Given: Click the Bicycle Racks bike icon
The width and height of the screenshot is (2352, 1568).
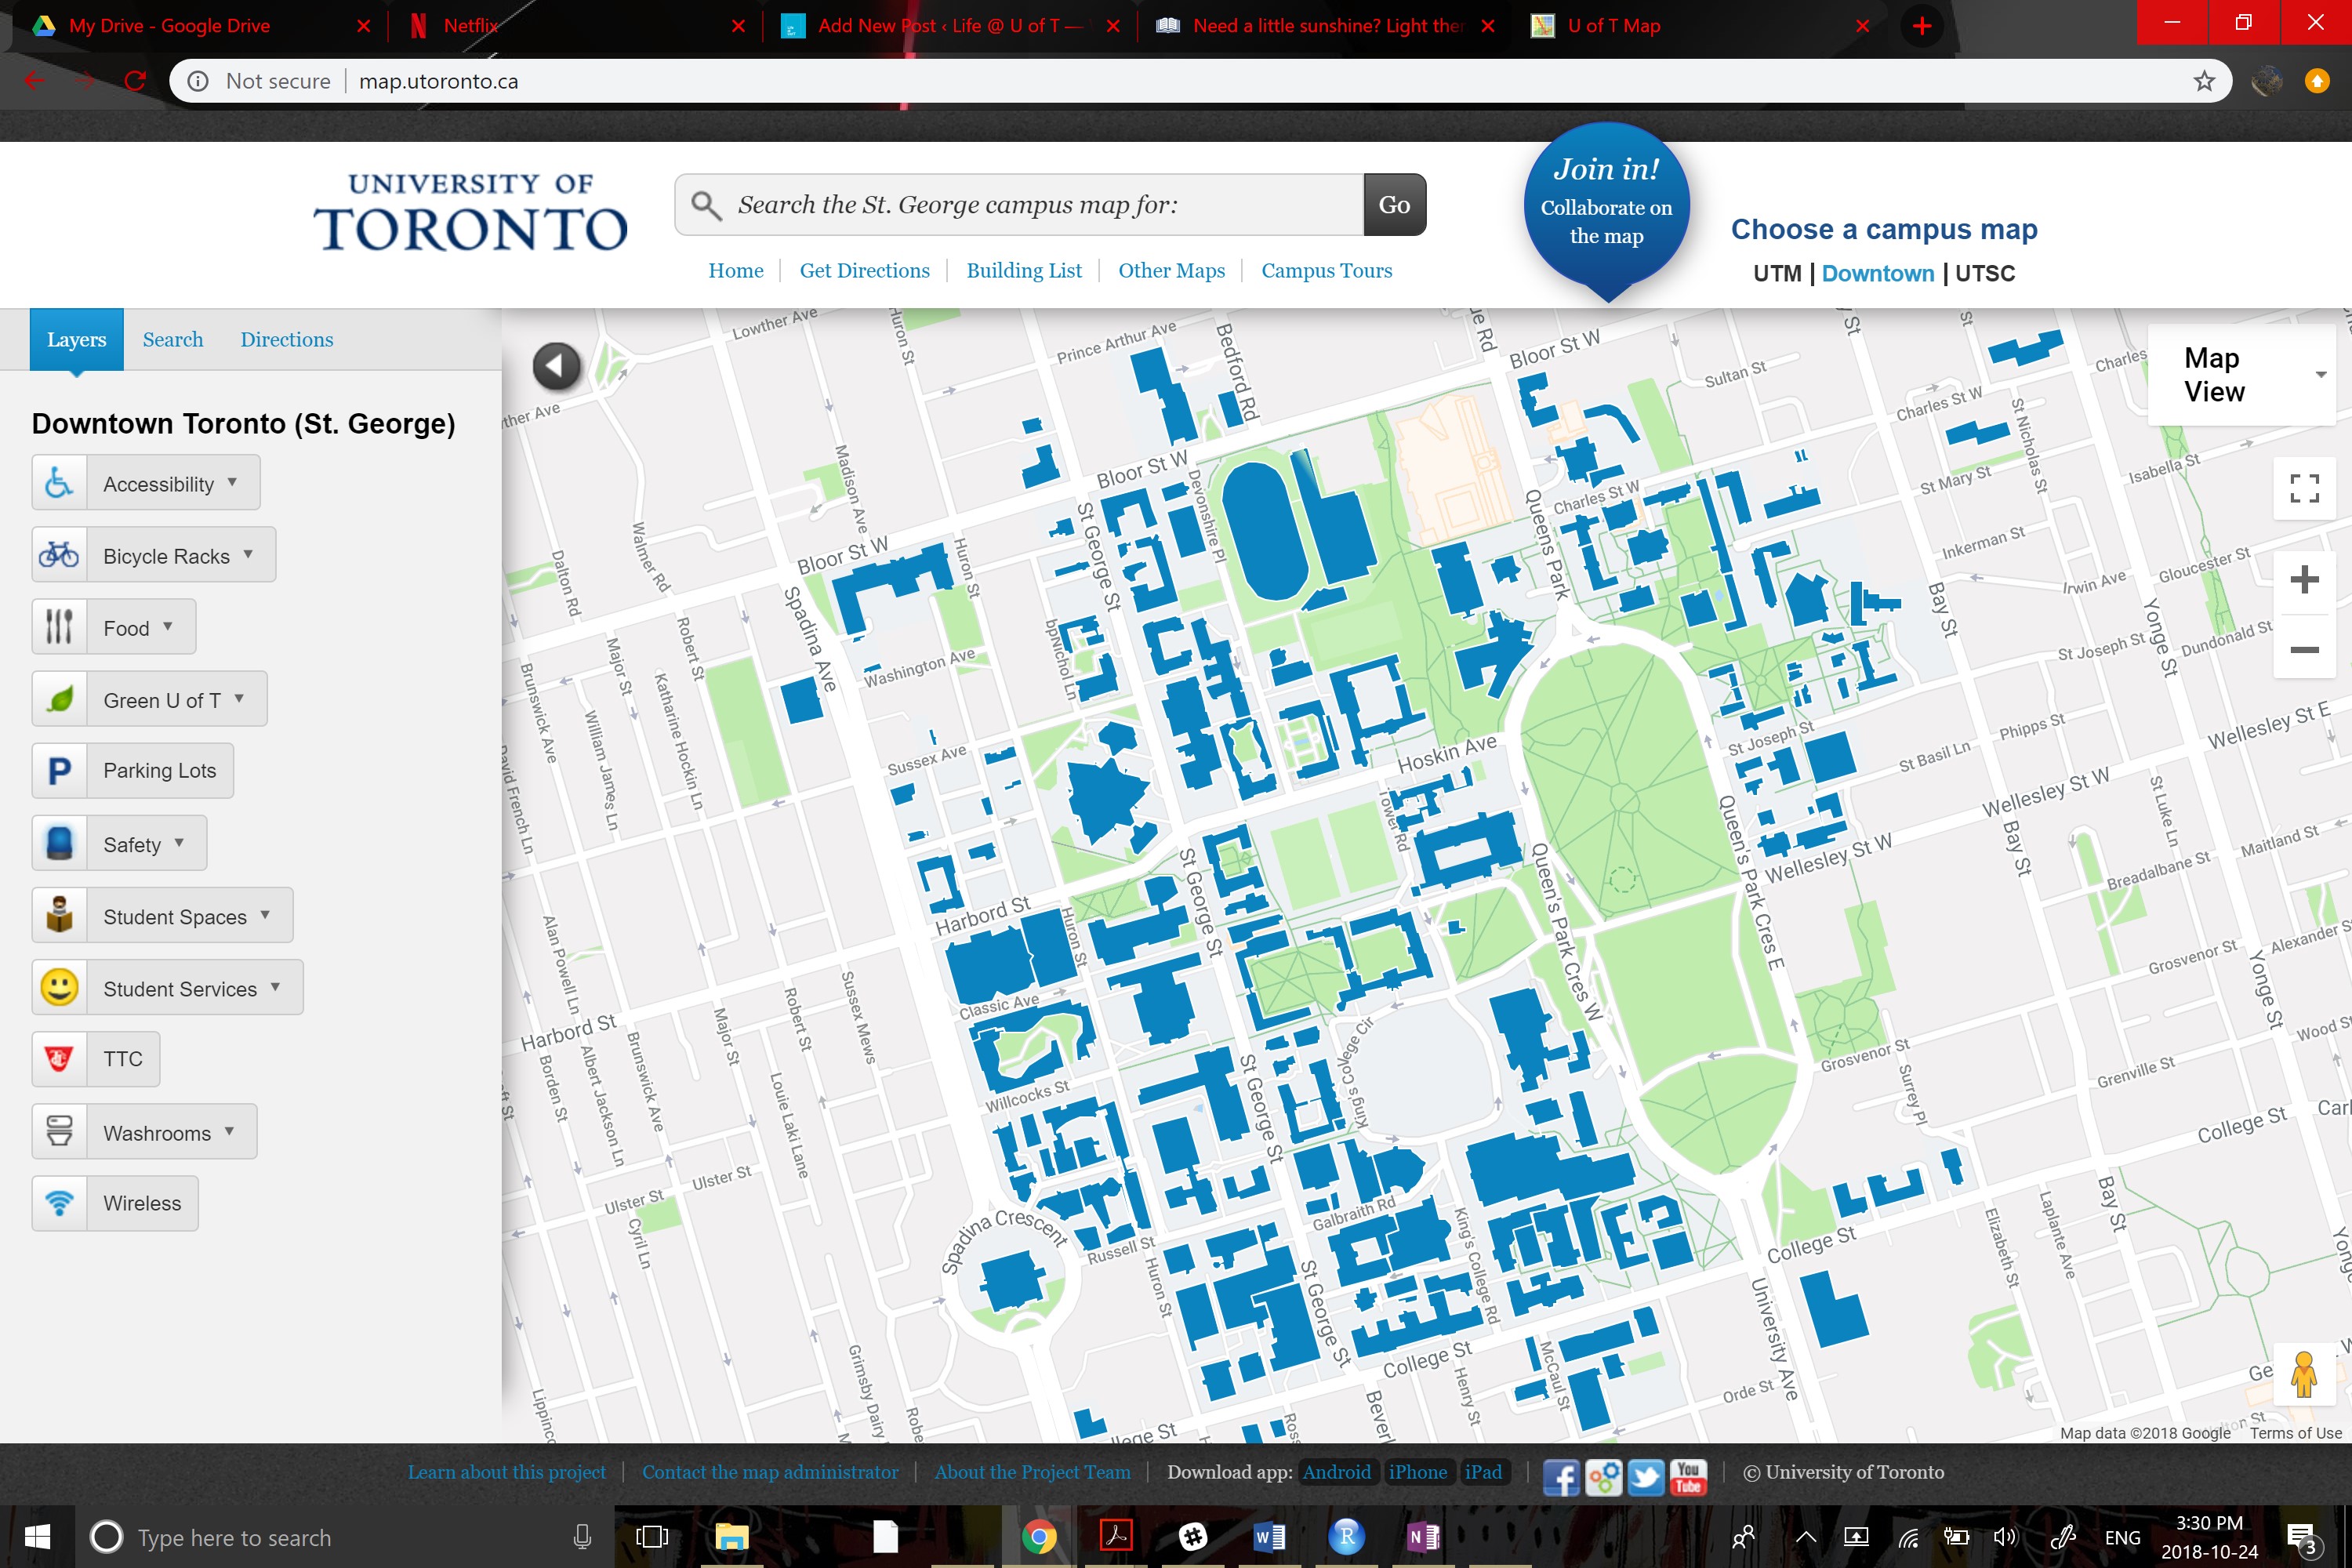Looking at the screenshot, I should point(59,555).
